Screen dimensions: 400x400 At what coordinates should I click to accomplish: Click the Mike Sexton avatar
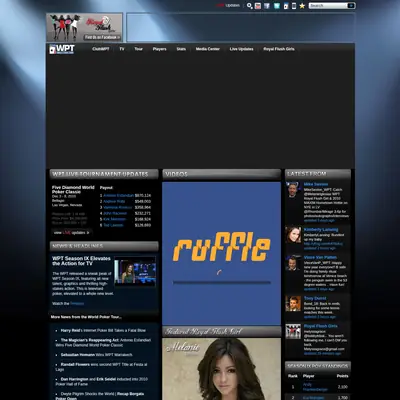tap(293, 190)
